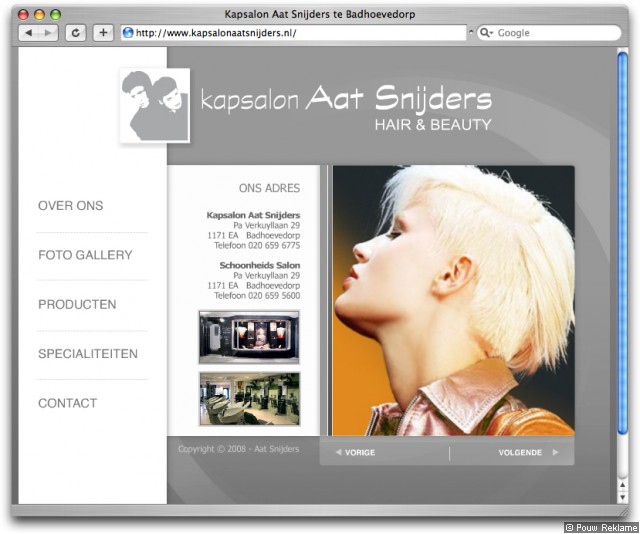Click the left arrow beside VORIGE
Viewport: 640px width, 534px height.
click(x=338, y=452)
